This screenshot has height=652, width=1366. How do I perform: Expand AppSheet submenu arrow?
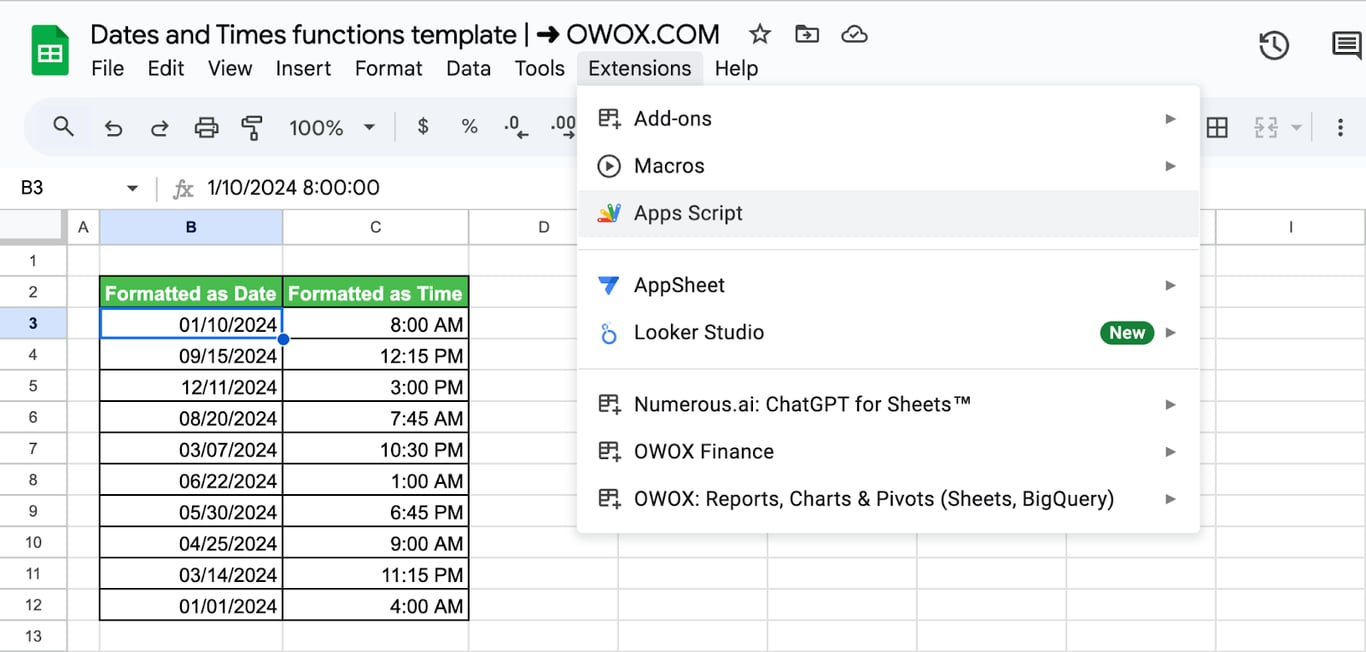click(x=1170, y=285)
